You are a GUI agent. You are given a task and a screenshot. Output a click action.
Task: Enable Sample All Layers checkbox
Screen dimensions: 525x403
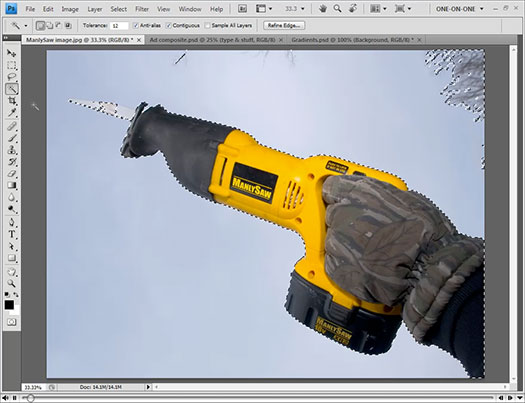[x=207, y=25]
